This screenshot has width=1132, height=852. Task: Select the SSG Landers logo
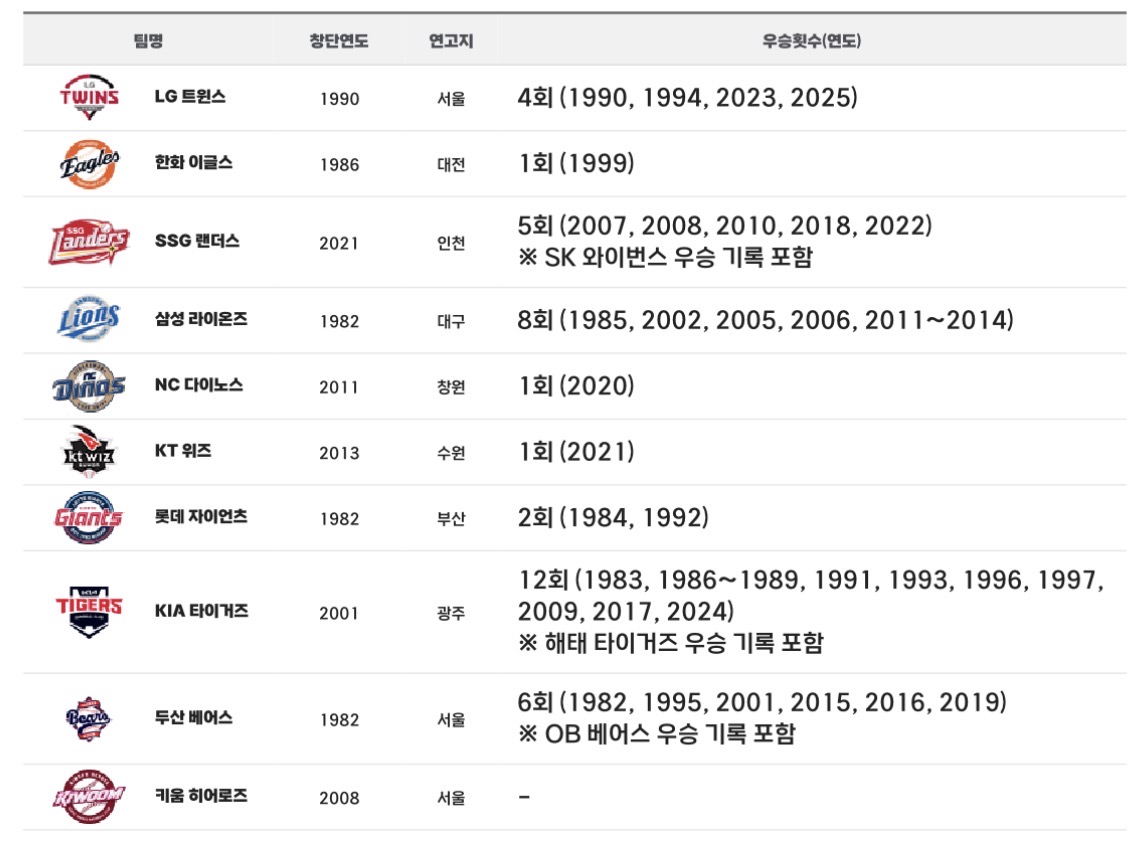[89, 242]
